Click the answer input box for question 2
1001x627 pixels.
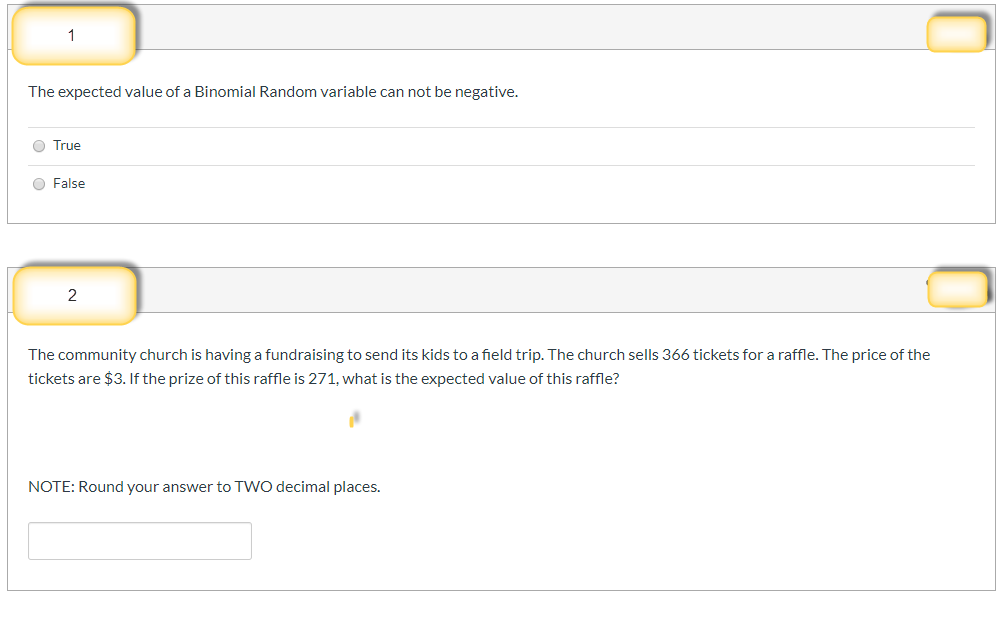[x=139, y=540]
